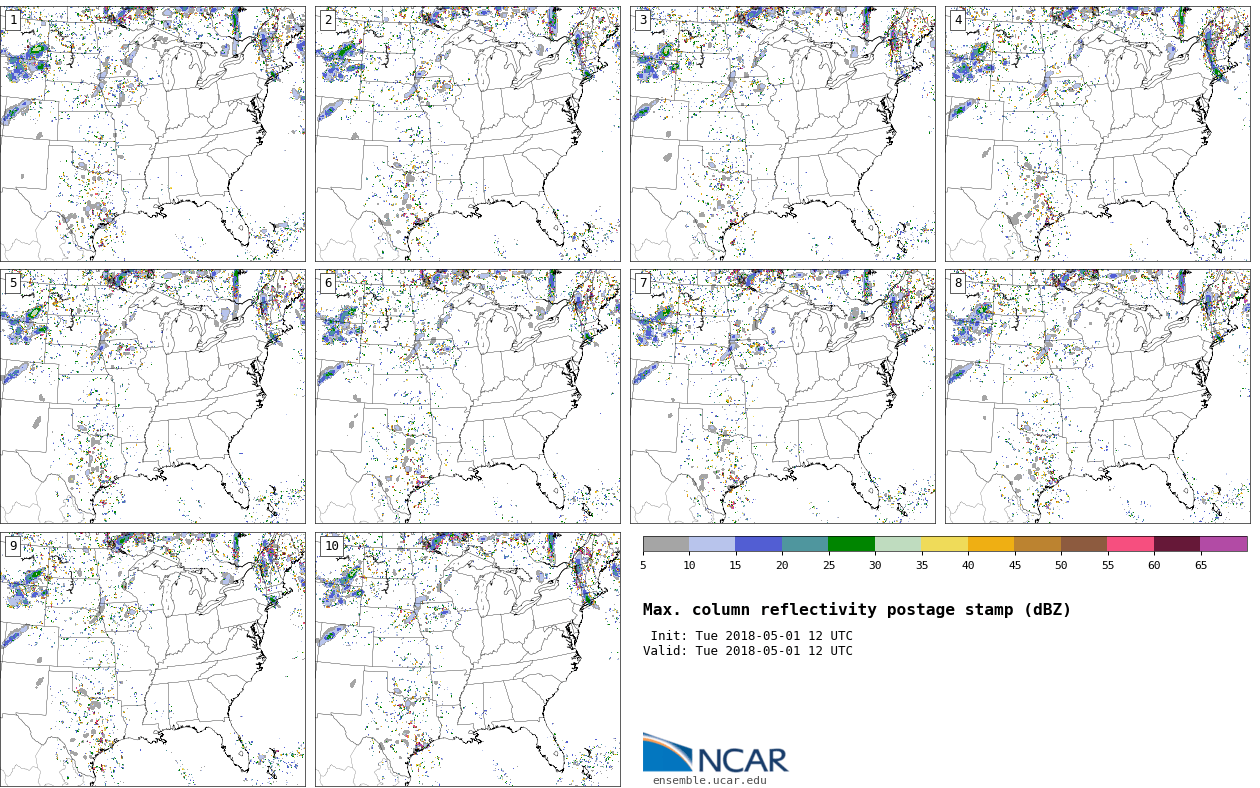Click the maroon 60-65 dBZ swatch
Screen dimensions: 1260x788
(x=1177, y=544)
